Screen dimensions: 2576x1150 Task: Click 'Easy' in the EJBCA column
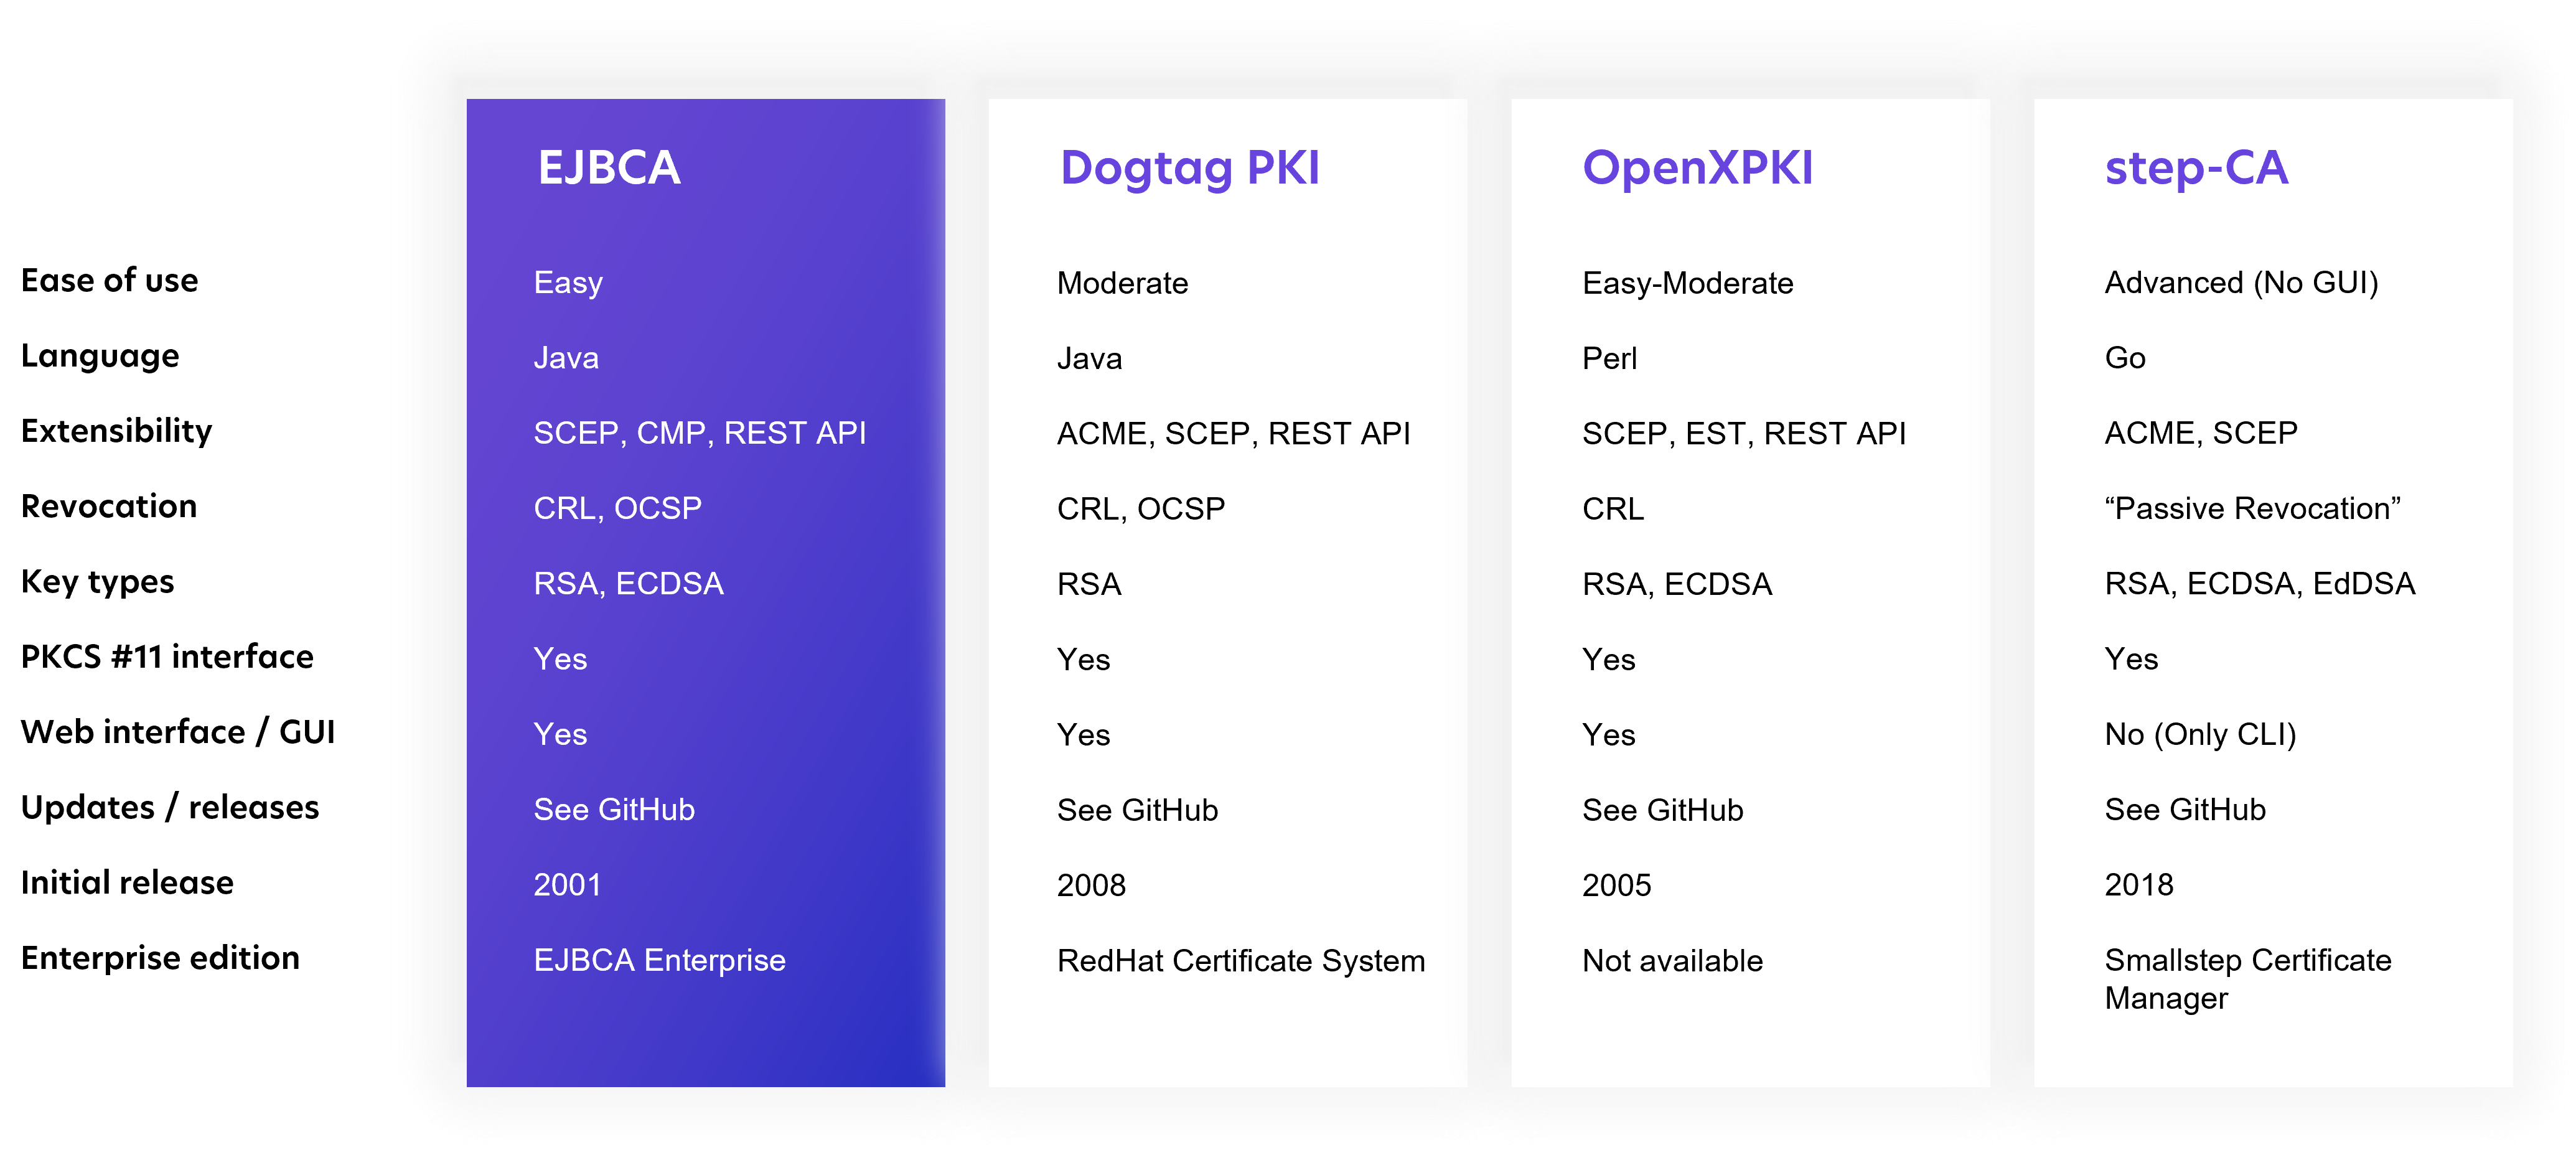point(568,284)
